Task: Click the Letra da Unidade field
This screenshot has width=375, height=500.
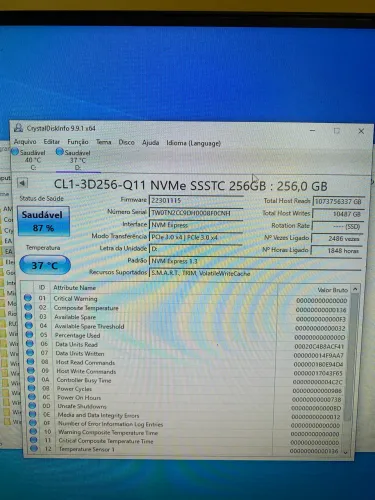Action: pyautogui.click(x=196, y=249)
